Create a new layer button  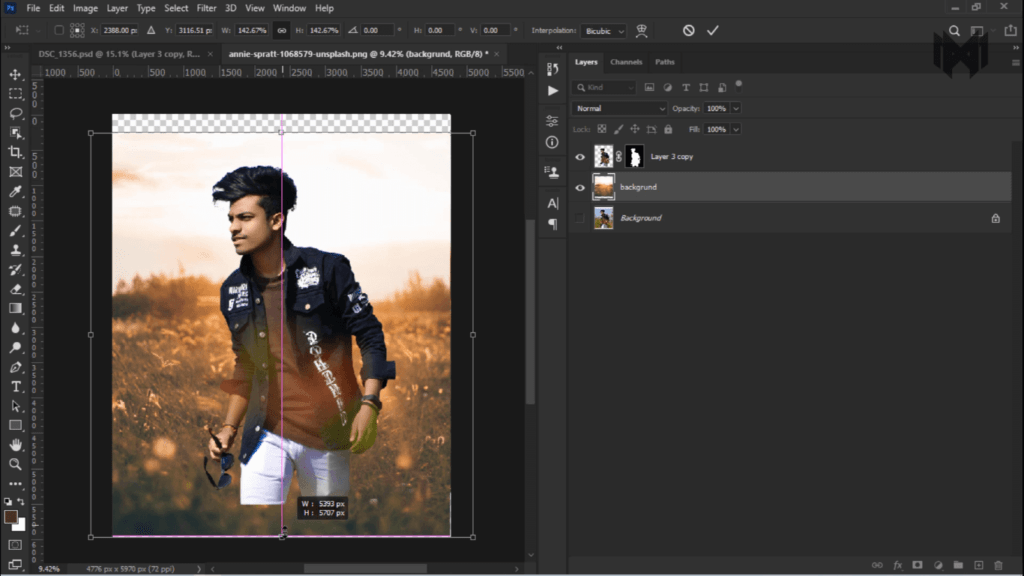tap(978, 565)
